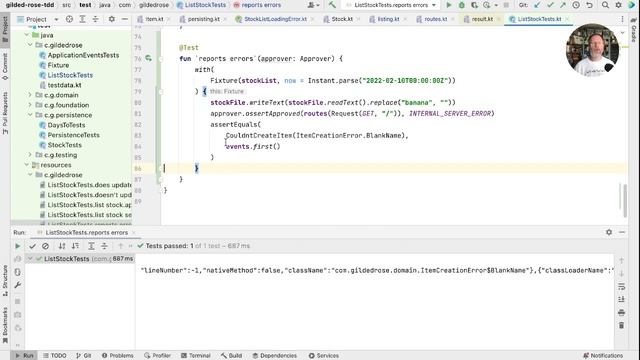Screen dimensions: 640x360
Task: Click the Build project hammer icon
Action: point(332,5)
